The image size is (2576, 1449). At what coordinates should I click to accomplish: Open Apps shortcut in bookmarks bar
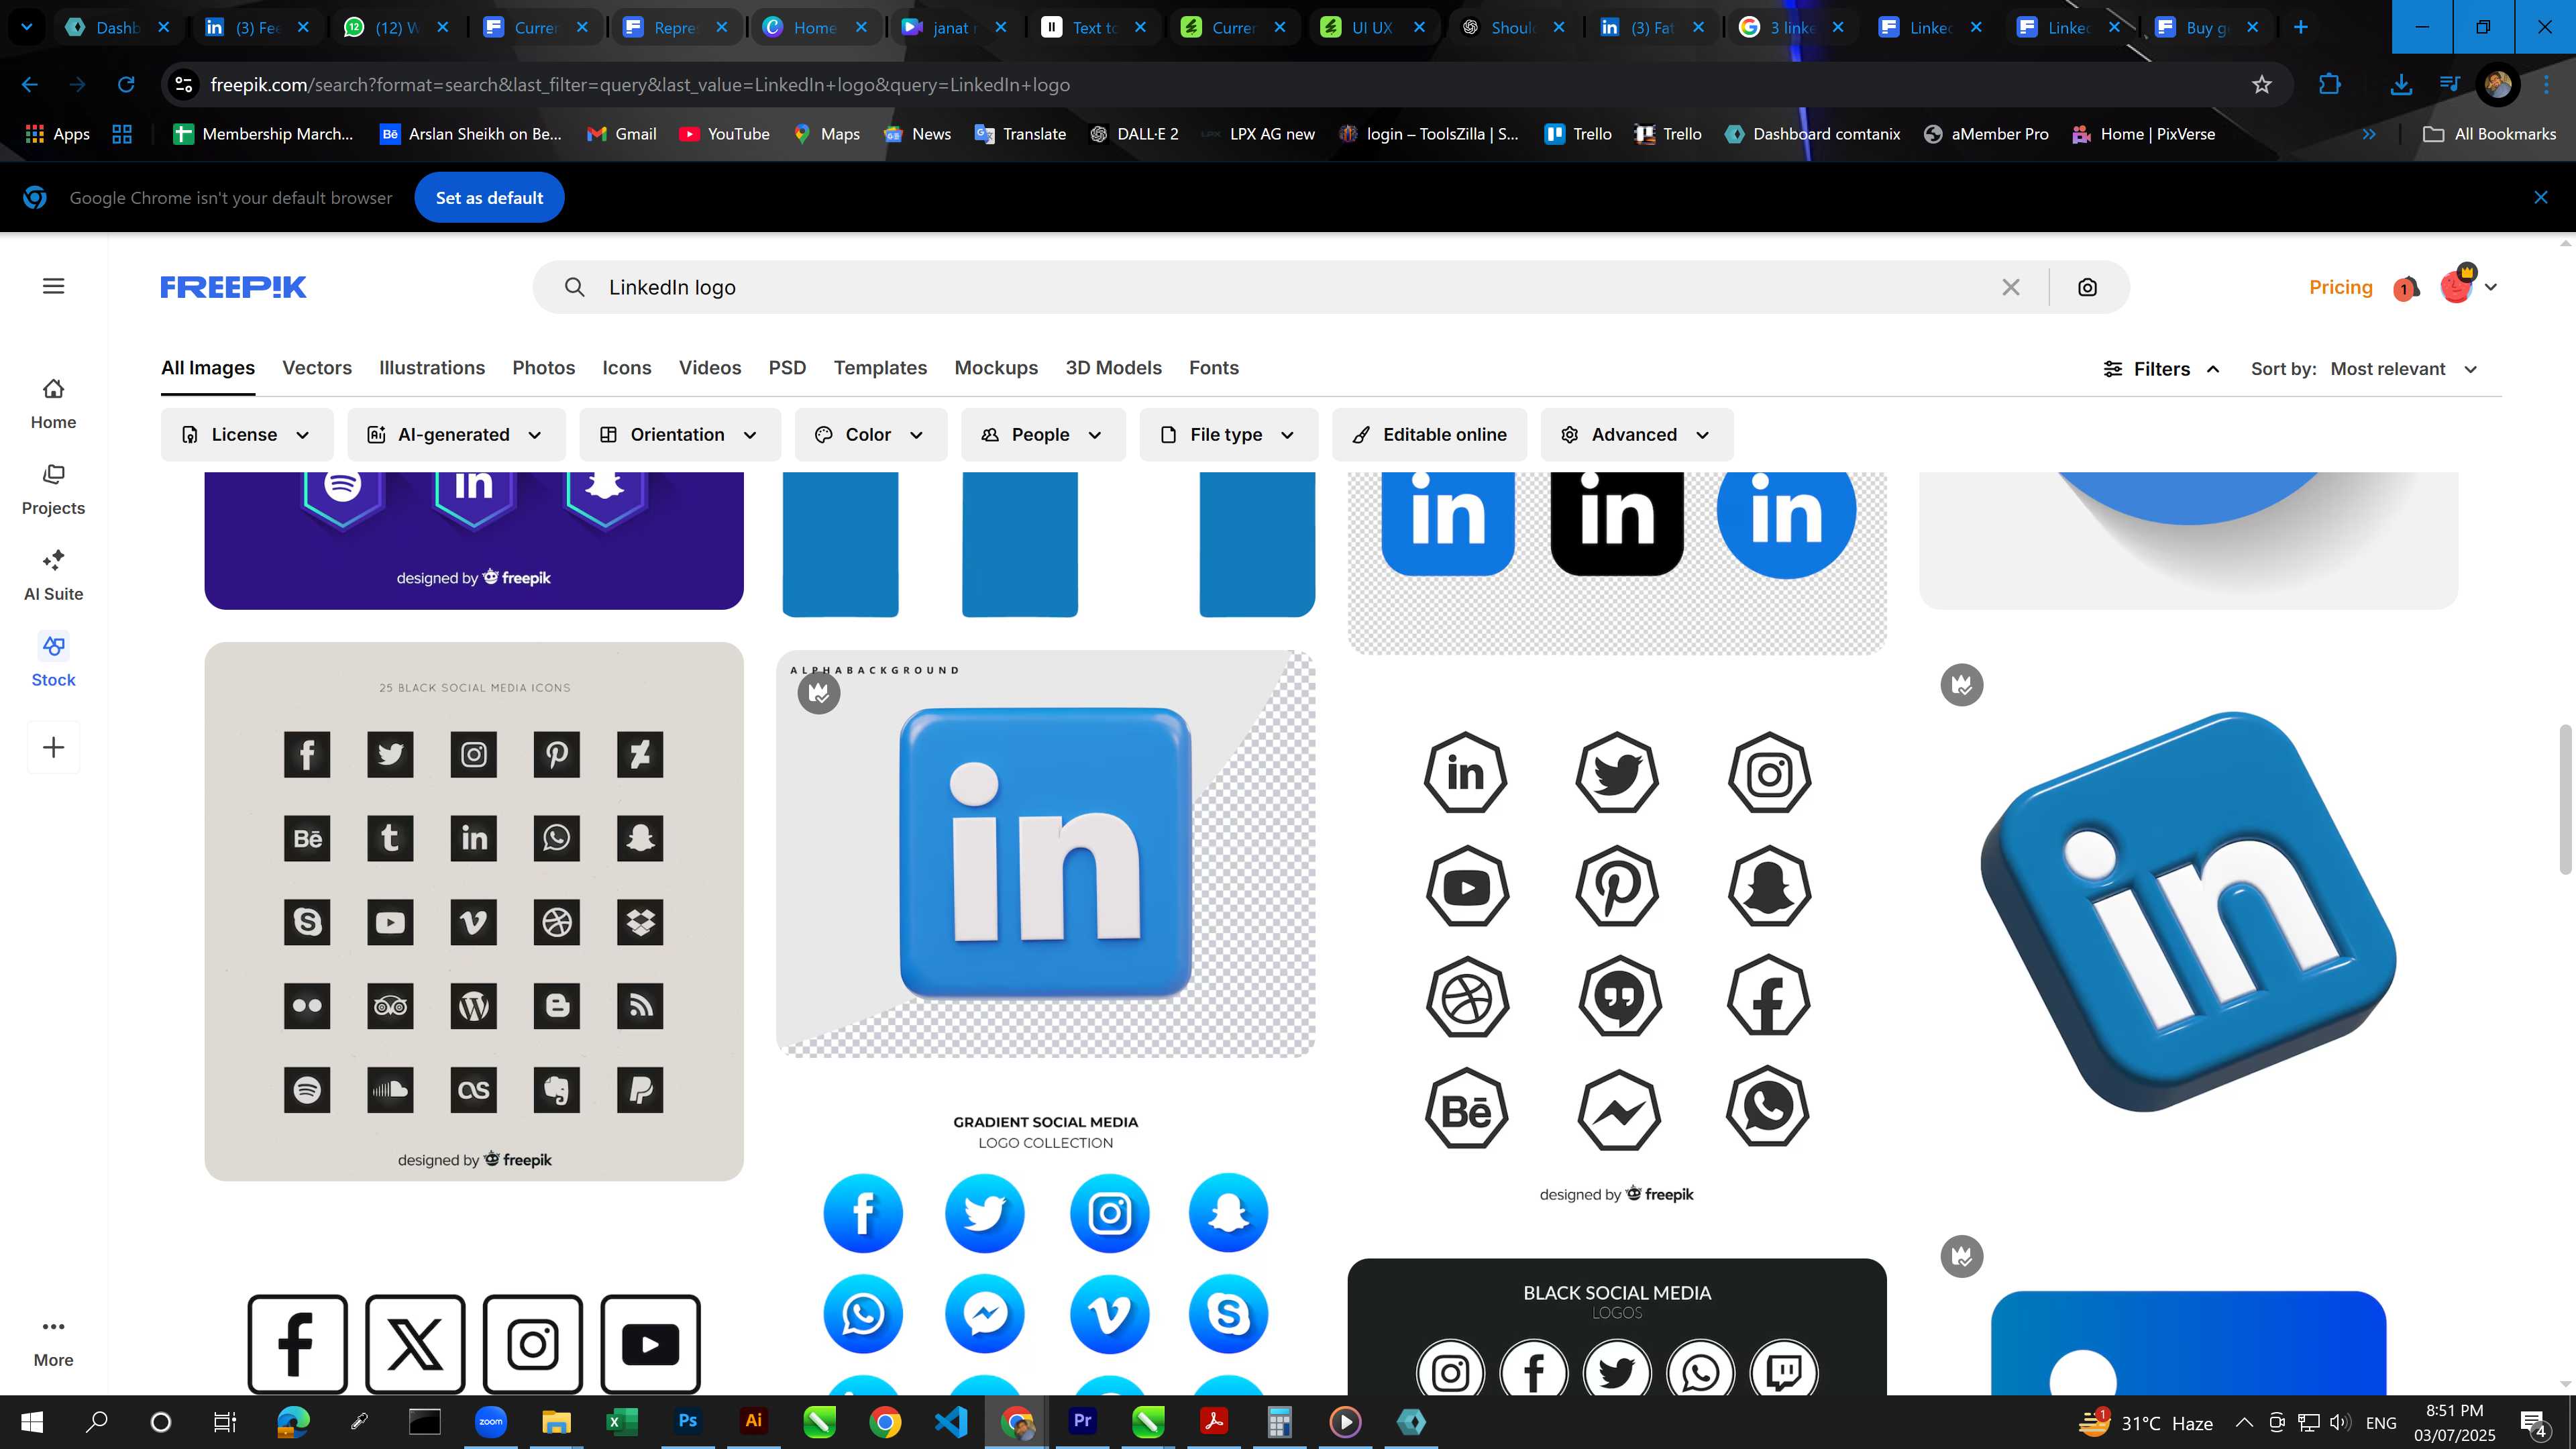tap(57, 134)
